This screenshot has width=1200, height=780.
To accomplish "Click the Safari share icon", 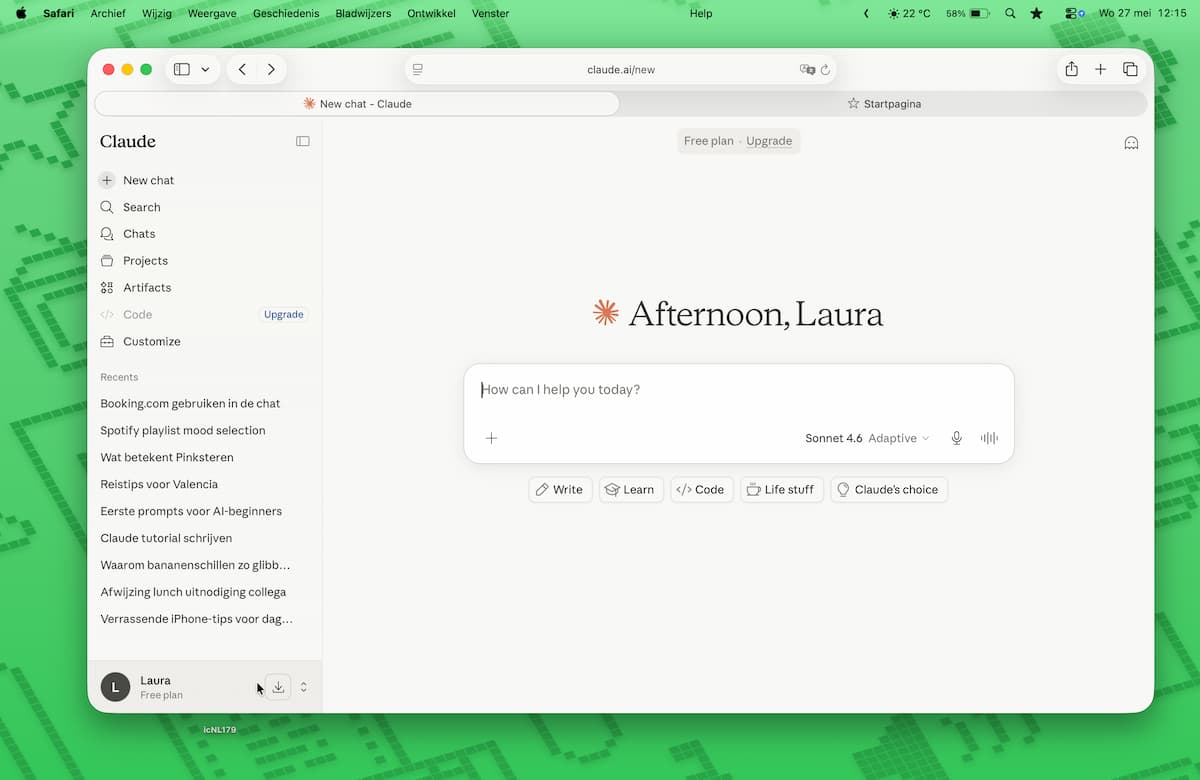I will [x=1071, y=69].
